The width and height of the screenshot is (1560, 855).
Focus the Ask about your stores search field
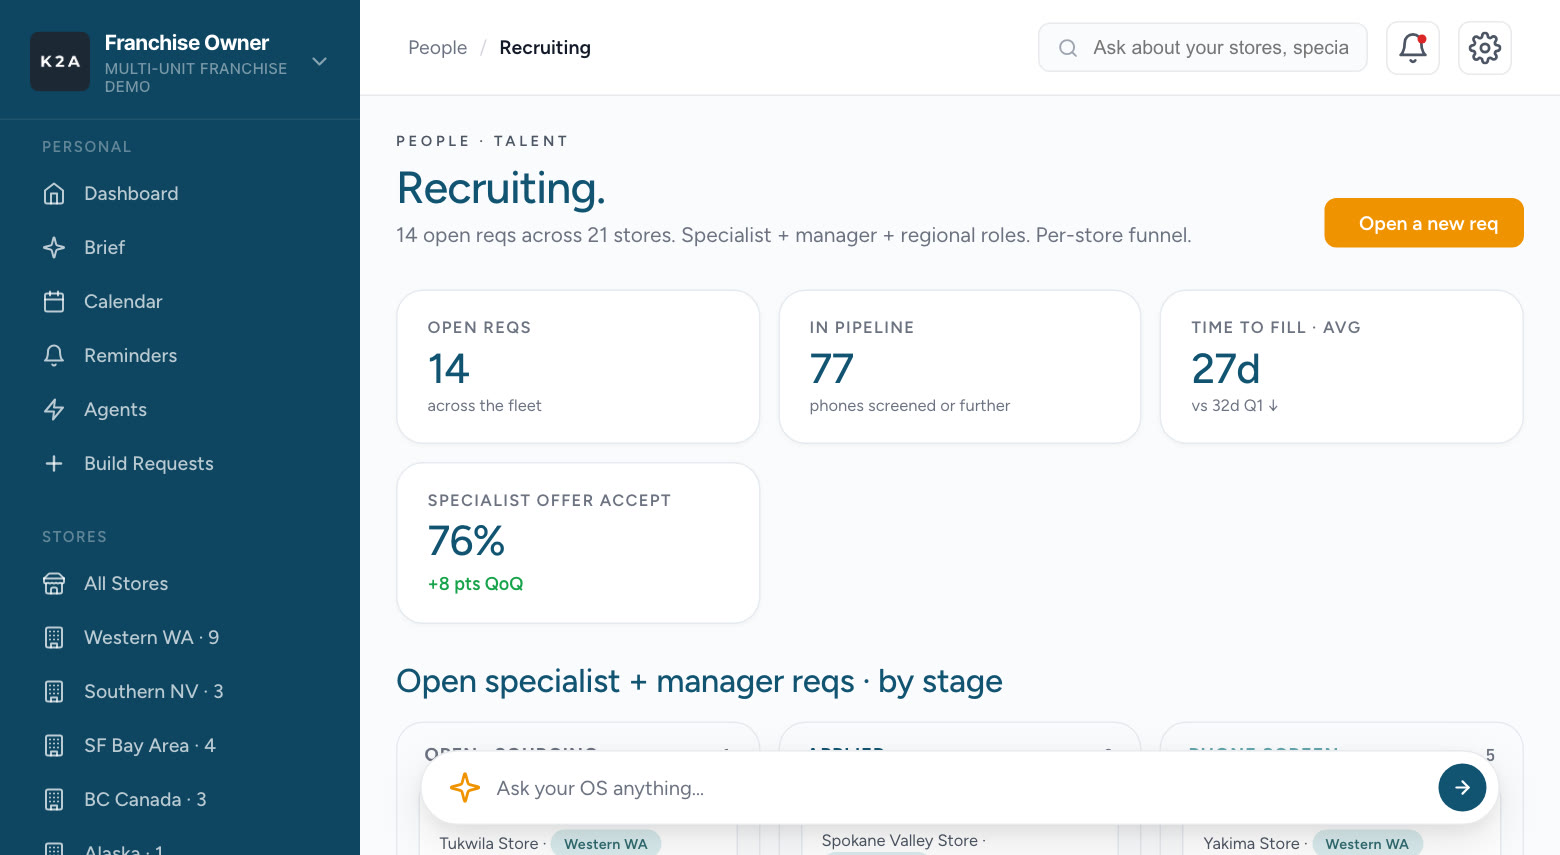1203,48
